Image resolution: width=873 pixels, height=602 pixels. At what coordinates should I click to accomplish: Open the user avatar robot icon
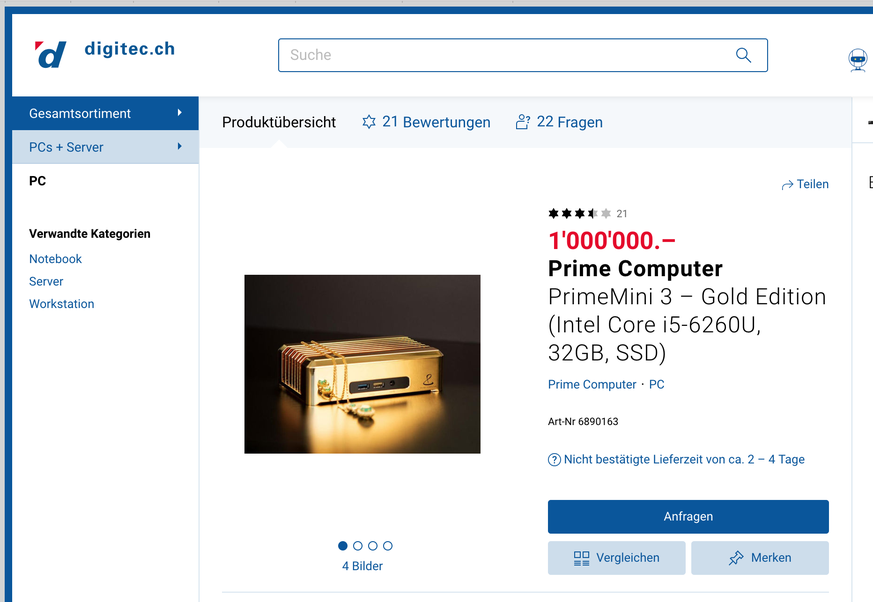pos(857,60)
